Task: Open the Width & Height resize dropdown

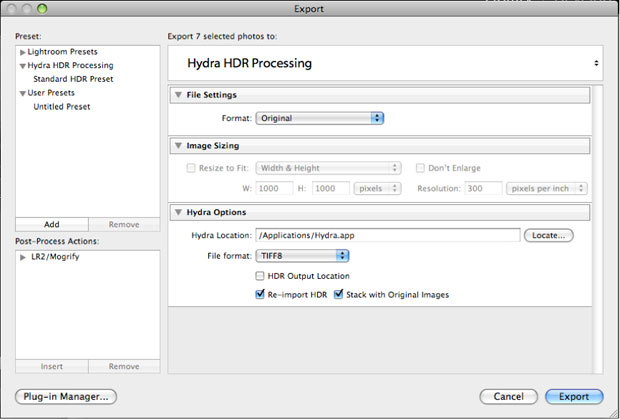Action: pyautogui.click(x=328, y=168)
